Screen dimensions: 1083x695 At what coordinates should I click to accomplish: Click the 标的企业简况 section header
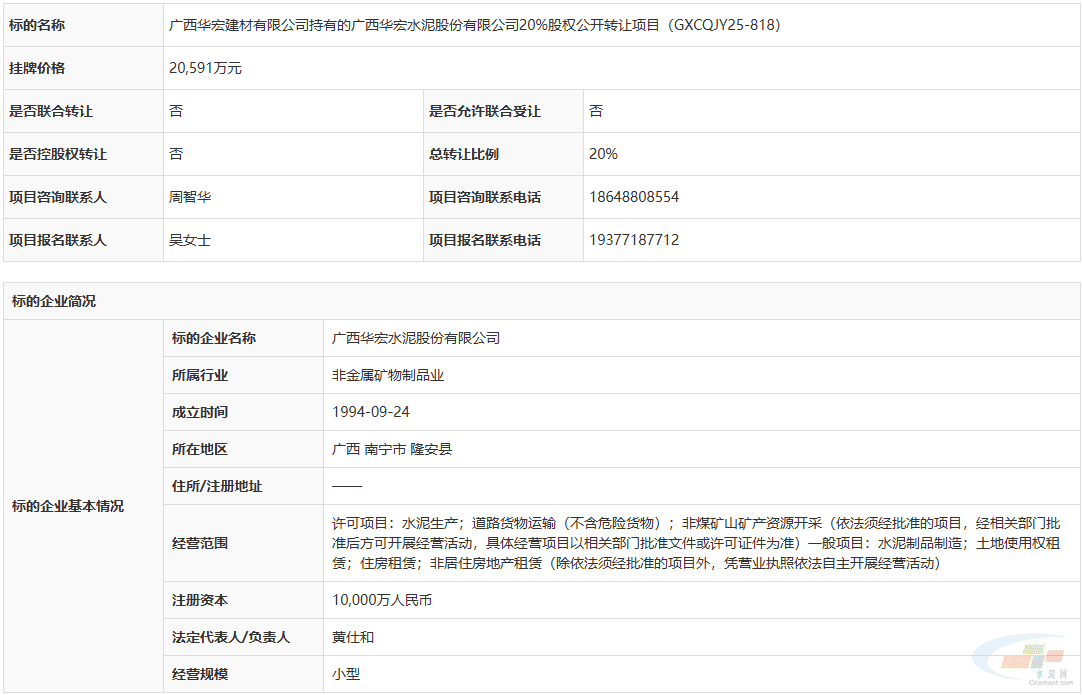pyautogui.click(x=54, y=300)
